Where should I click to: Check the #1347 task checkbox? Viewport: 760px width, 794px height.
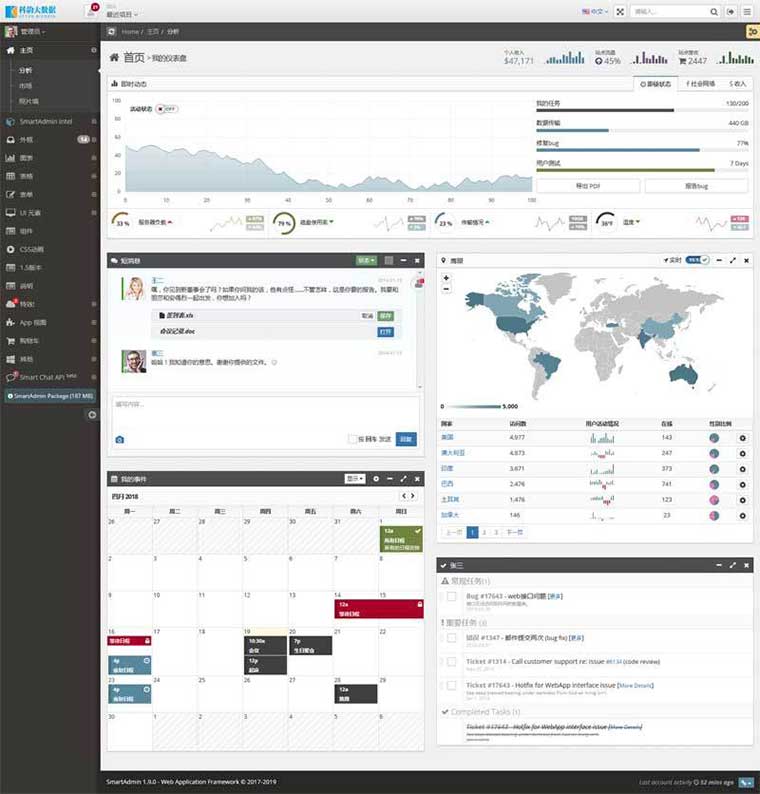click(x=451, y=638)
